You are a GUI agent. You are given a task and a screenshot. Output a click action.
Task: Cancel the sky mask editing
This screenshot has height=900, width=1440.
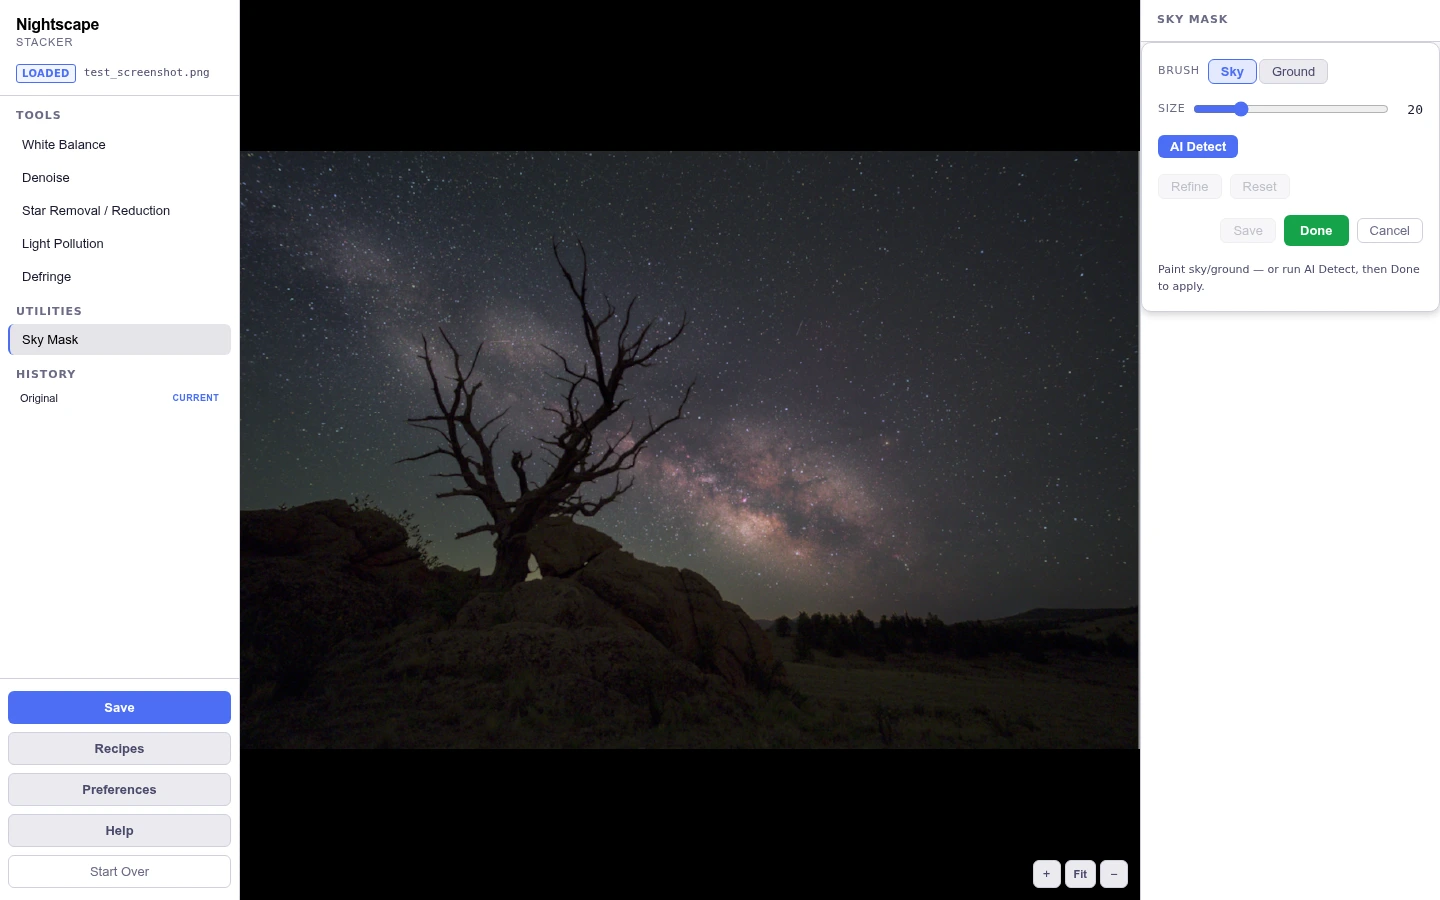click(x=1389, y=231)
